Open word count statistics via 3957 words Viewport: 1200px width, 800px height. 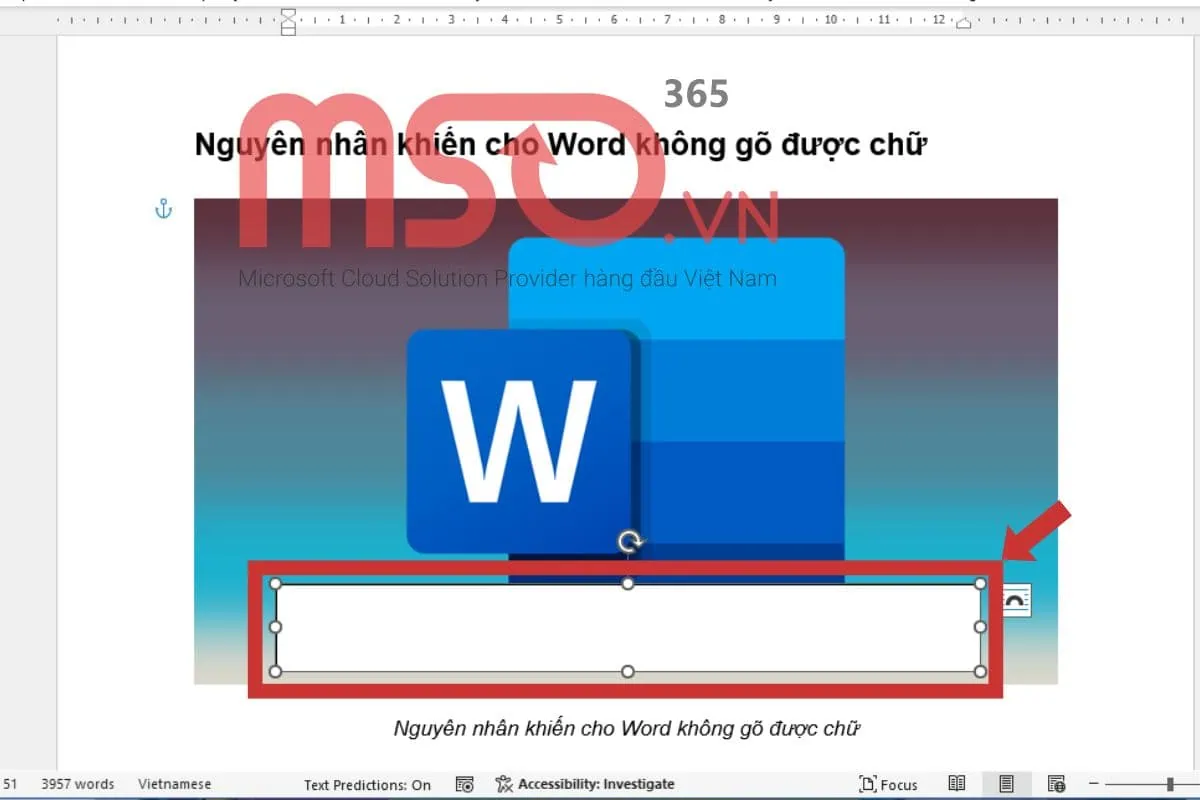tap(77, 784)
